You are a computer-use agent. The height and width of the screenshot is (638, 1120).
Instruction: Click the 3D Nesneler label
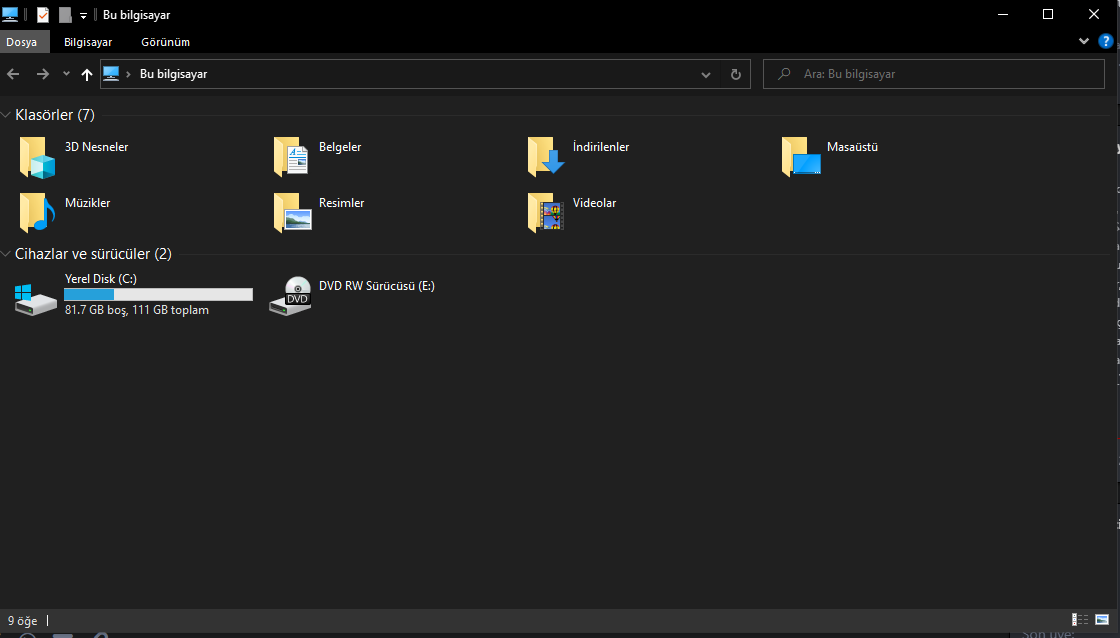(x=96, y=146)
